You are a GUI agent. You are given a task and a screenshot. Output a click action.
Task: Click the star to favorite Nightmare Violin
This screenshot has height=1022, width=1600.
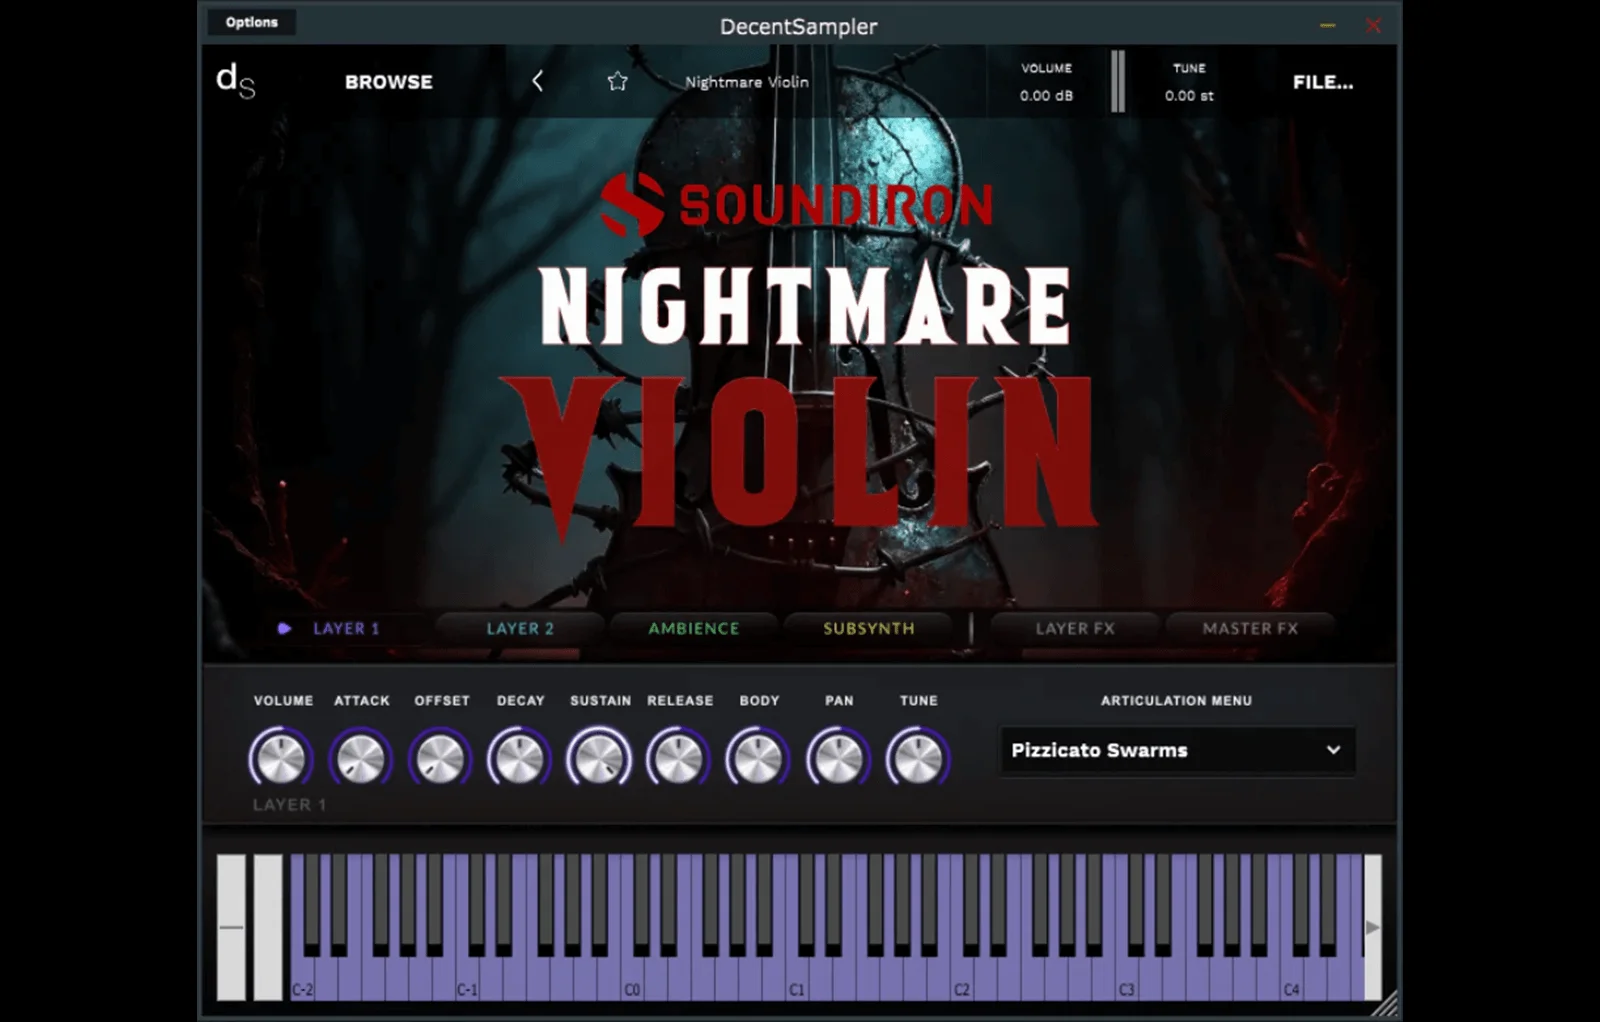[x=617, y=81]
